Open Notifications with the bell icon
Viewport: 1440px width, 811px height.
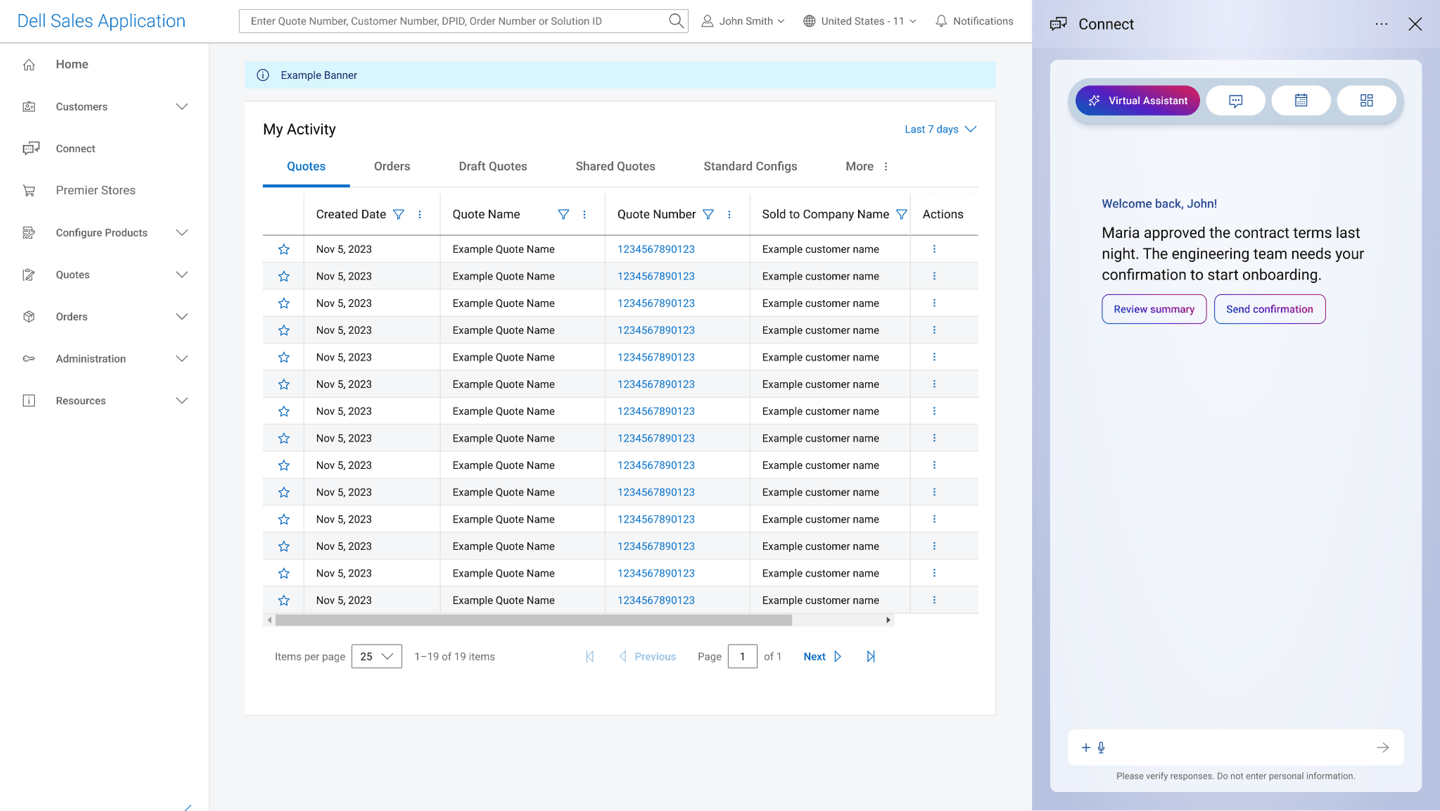tap(941, 21)
